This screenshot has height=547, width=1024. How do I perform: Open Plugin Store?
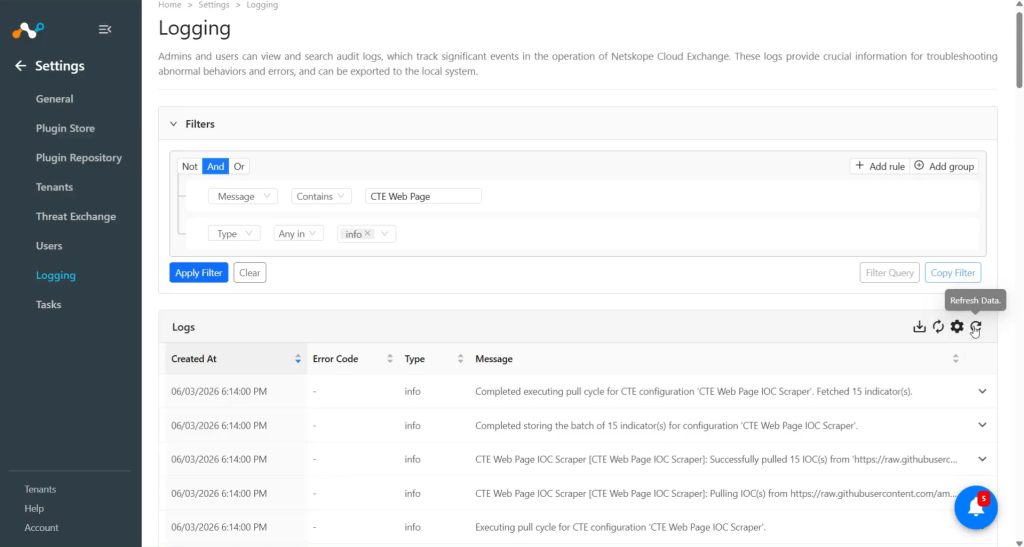tap(65, 129)
